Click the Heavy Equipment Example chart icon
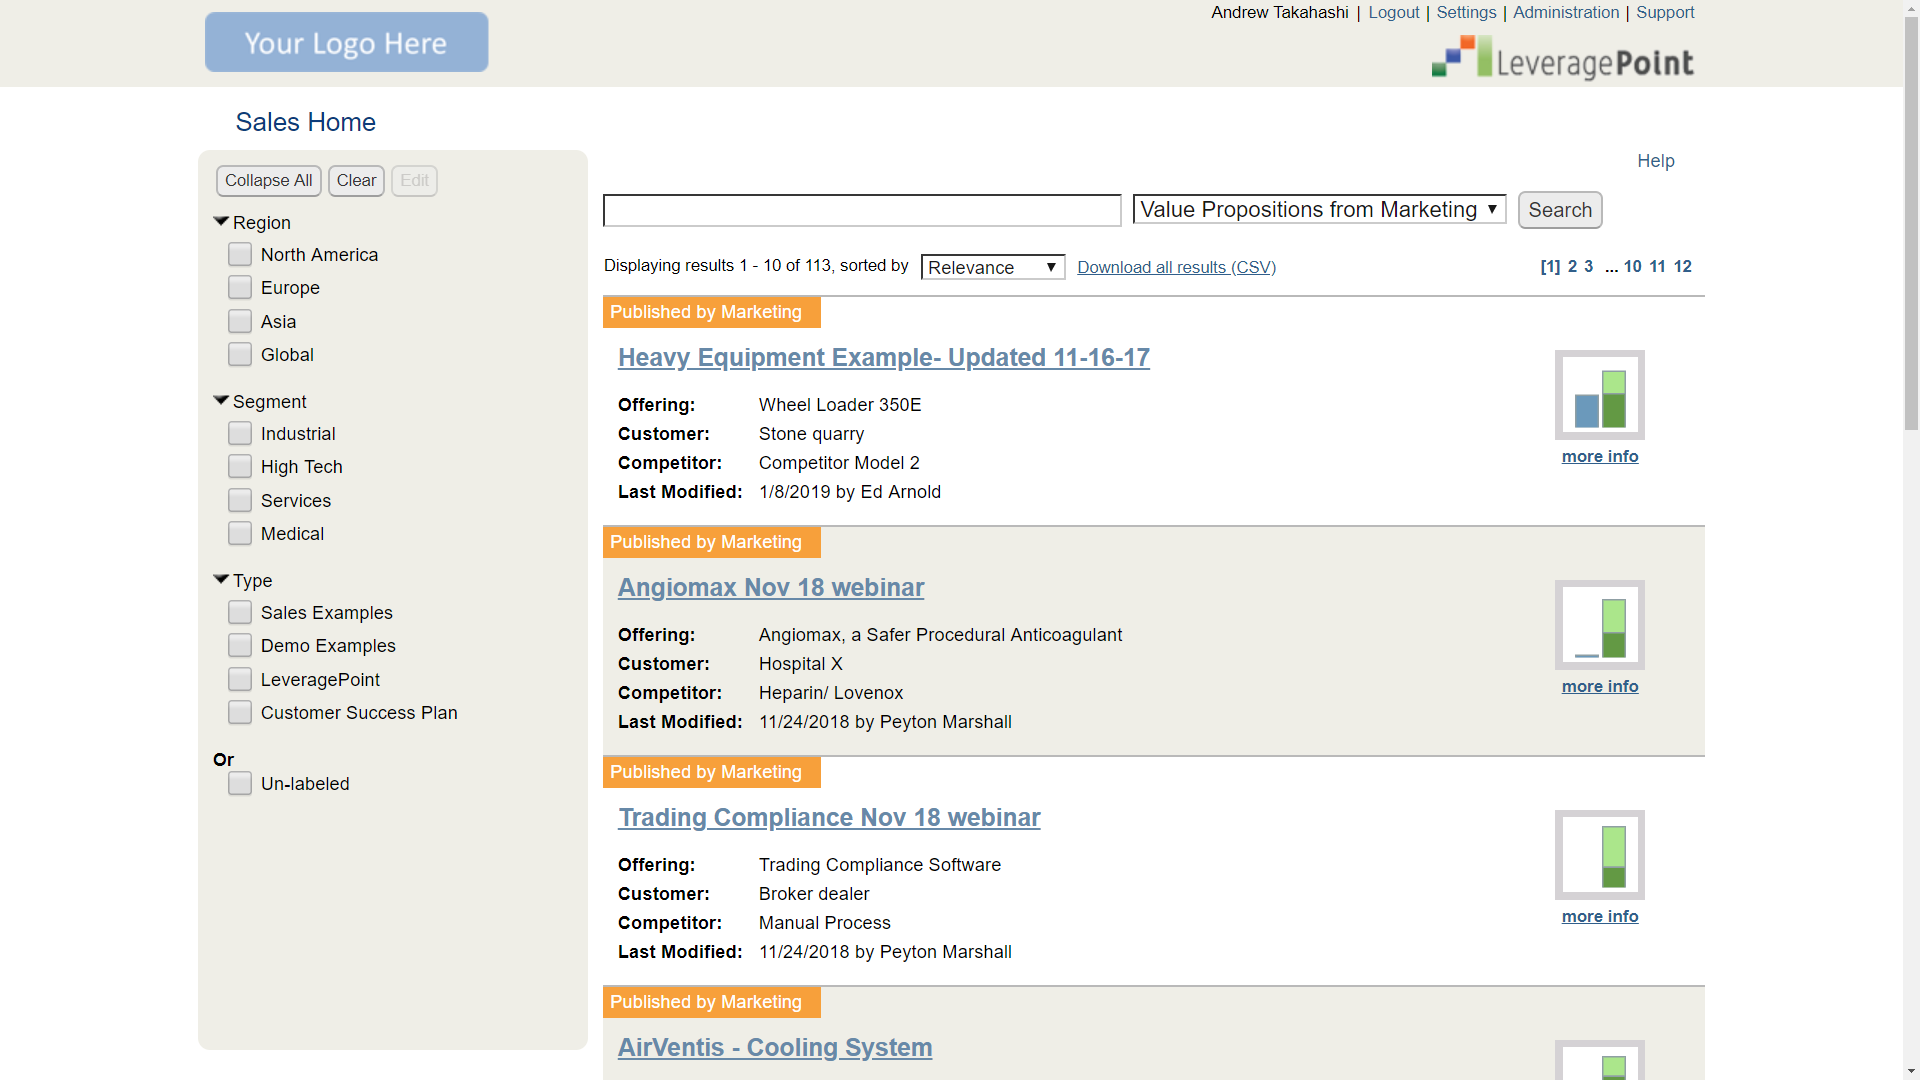The height and width of the screenshot is (1080, 1920). click(x=1600, y=395)
